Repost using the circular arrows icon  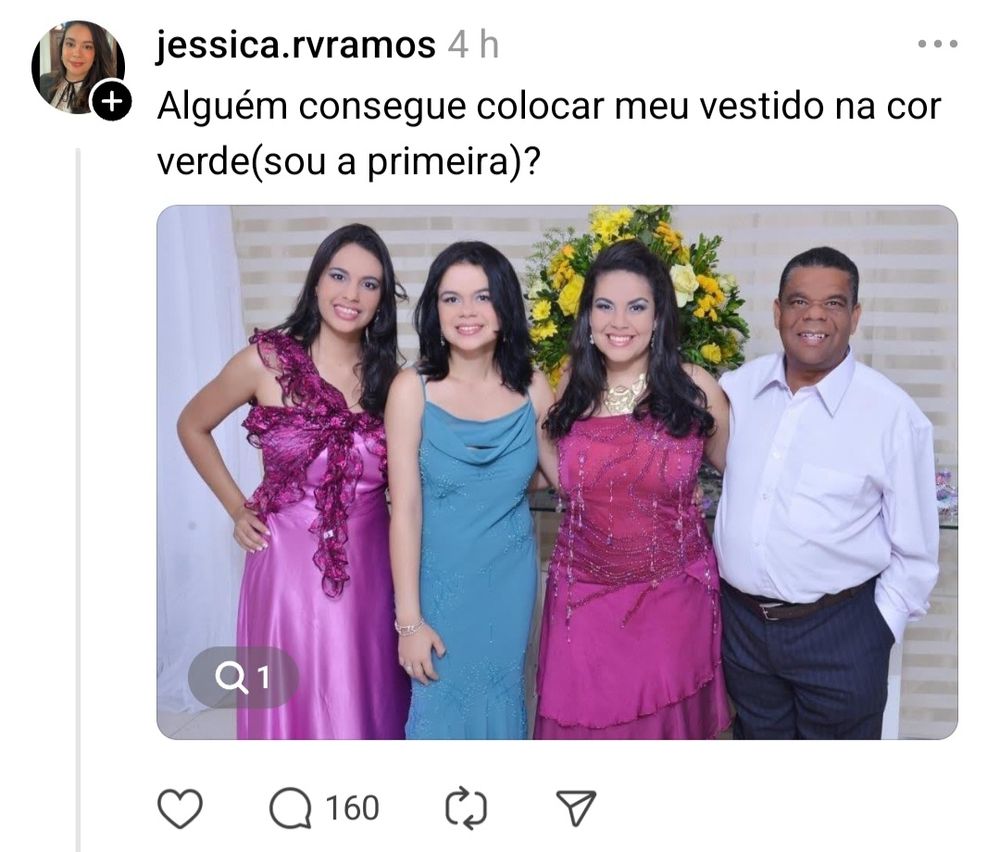(466, 809)
